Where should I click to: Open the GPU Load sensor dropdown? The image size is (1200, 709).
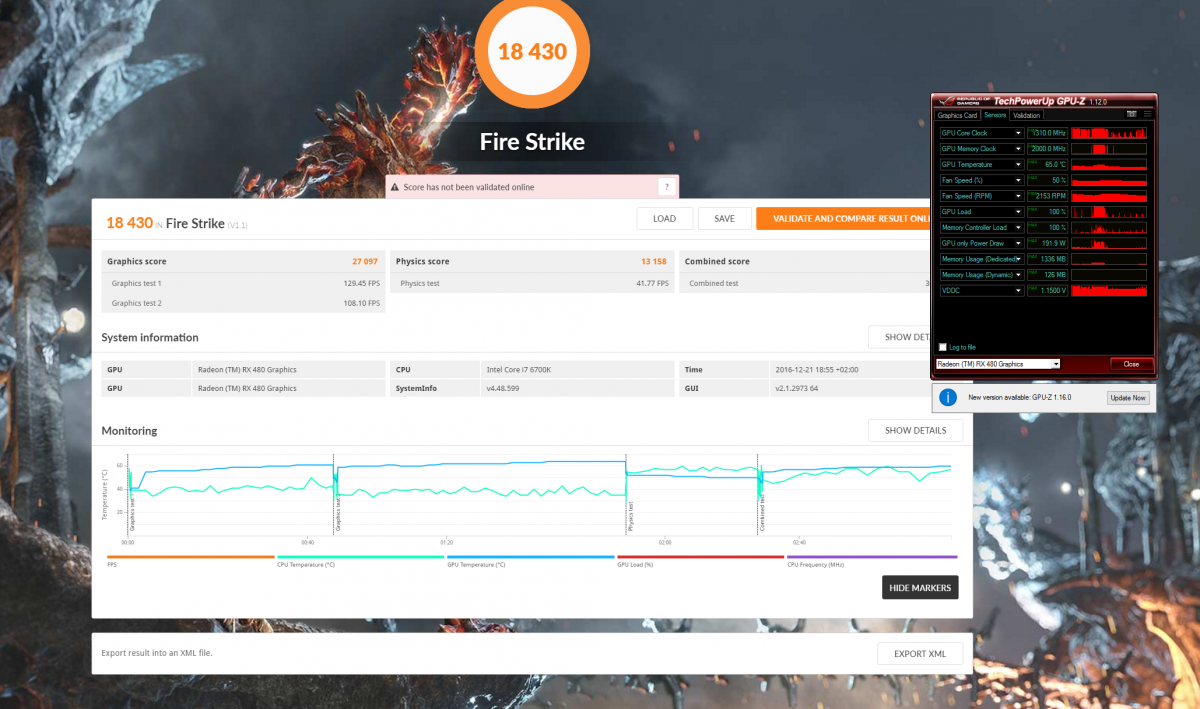pyautogui.click(x=1019, y=212)
